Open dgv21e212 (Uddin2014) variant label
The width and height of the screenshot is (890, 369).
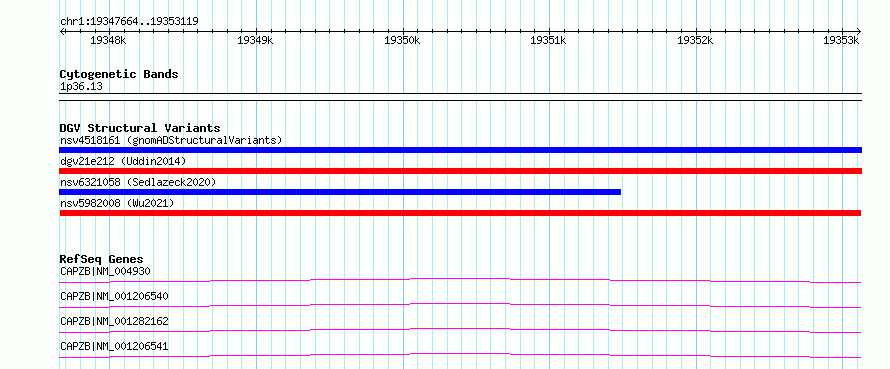coord(123,161)
